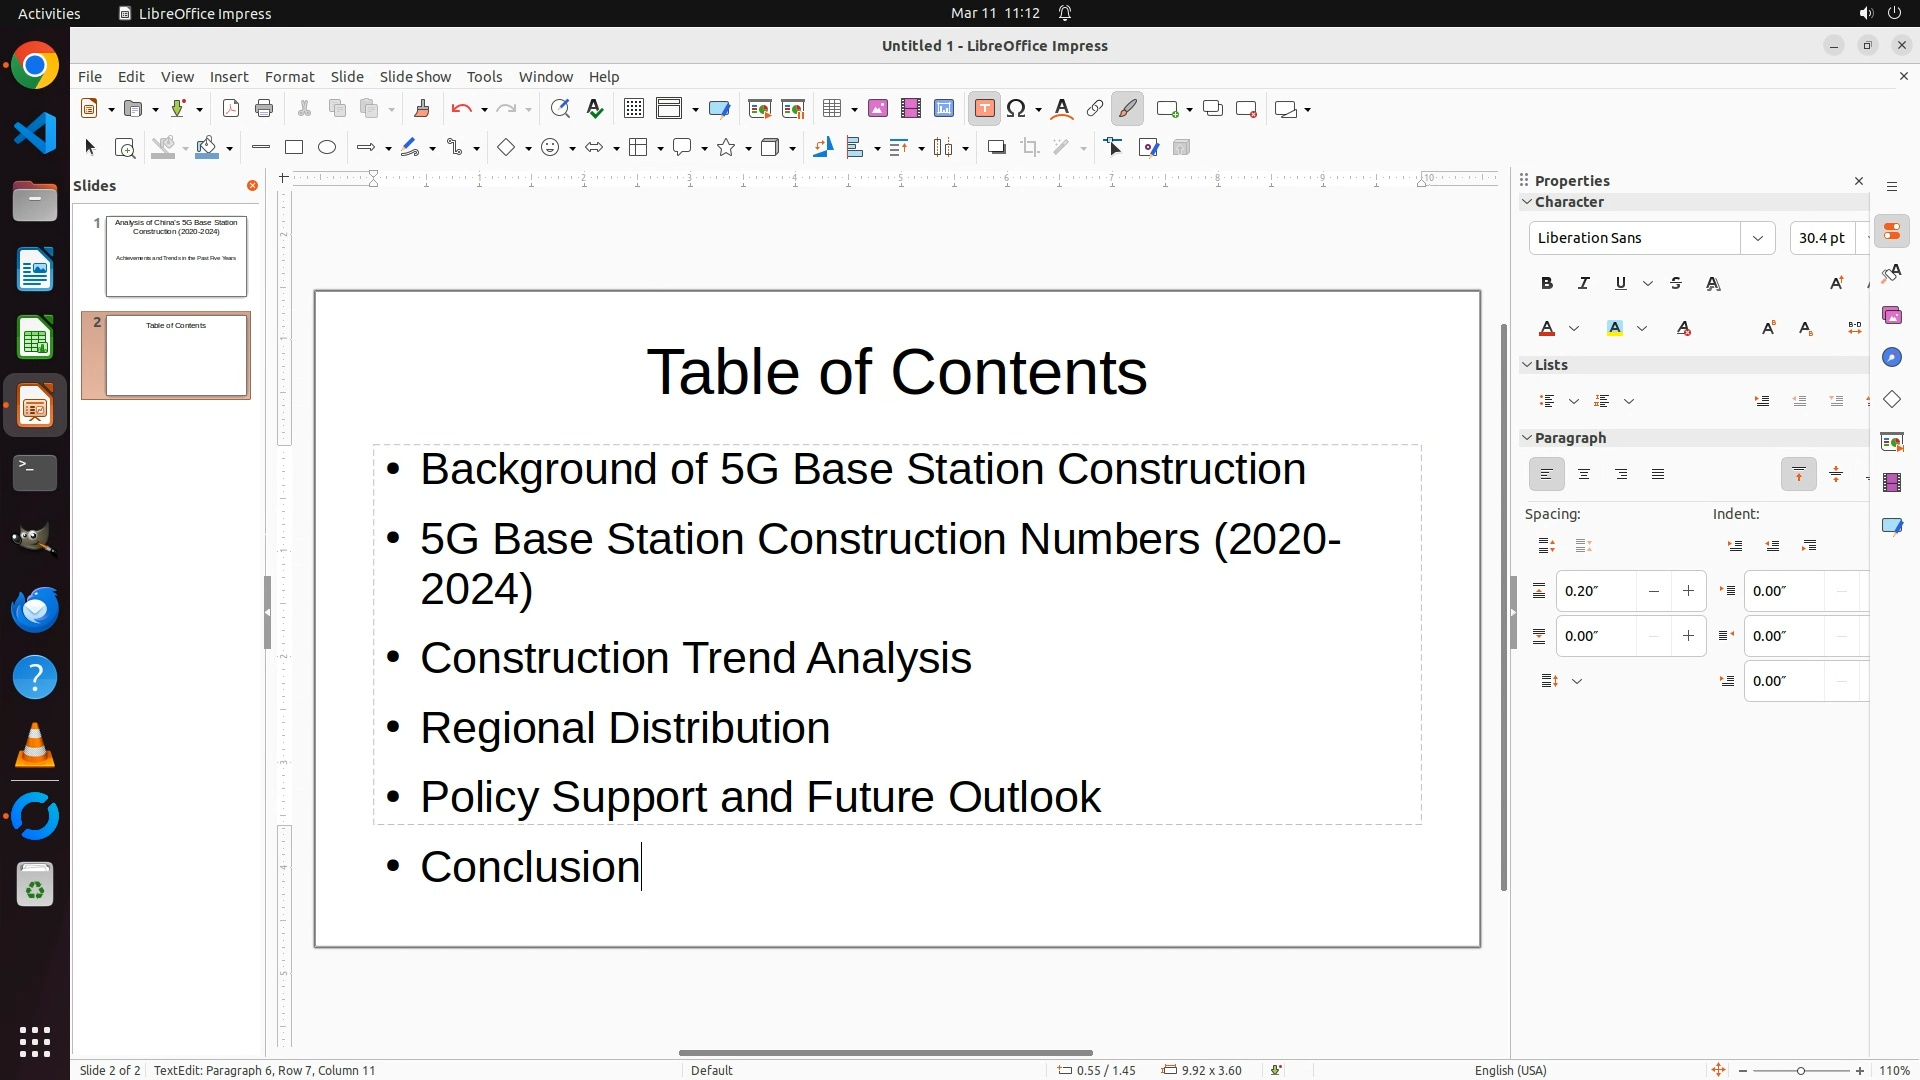Select the Ellipse drawing tool
Viewport: 1920px width, 1080px height.
click(x=327, y=148)
